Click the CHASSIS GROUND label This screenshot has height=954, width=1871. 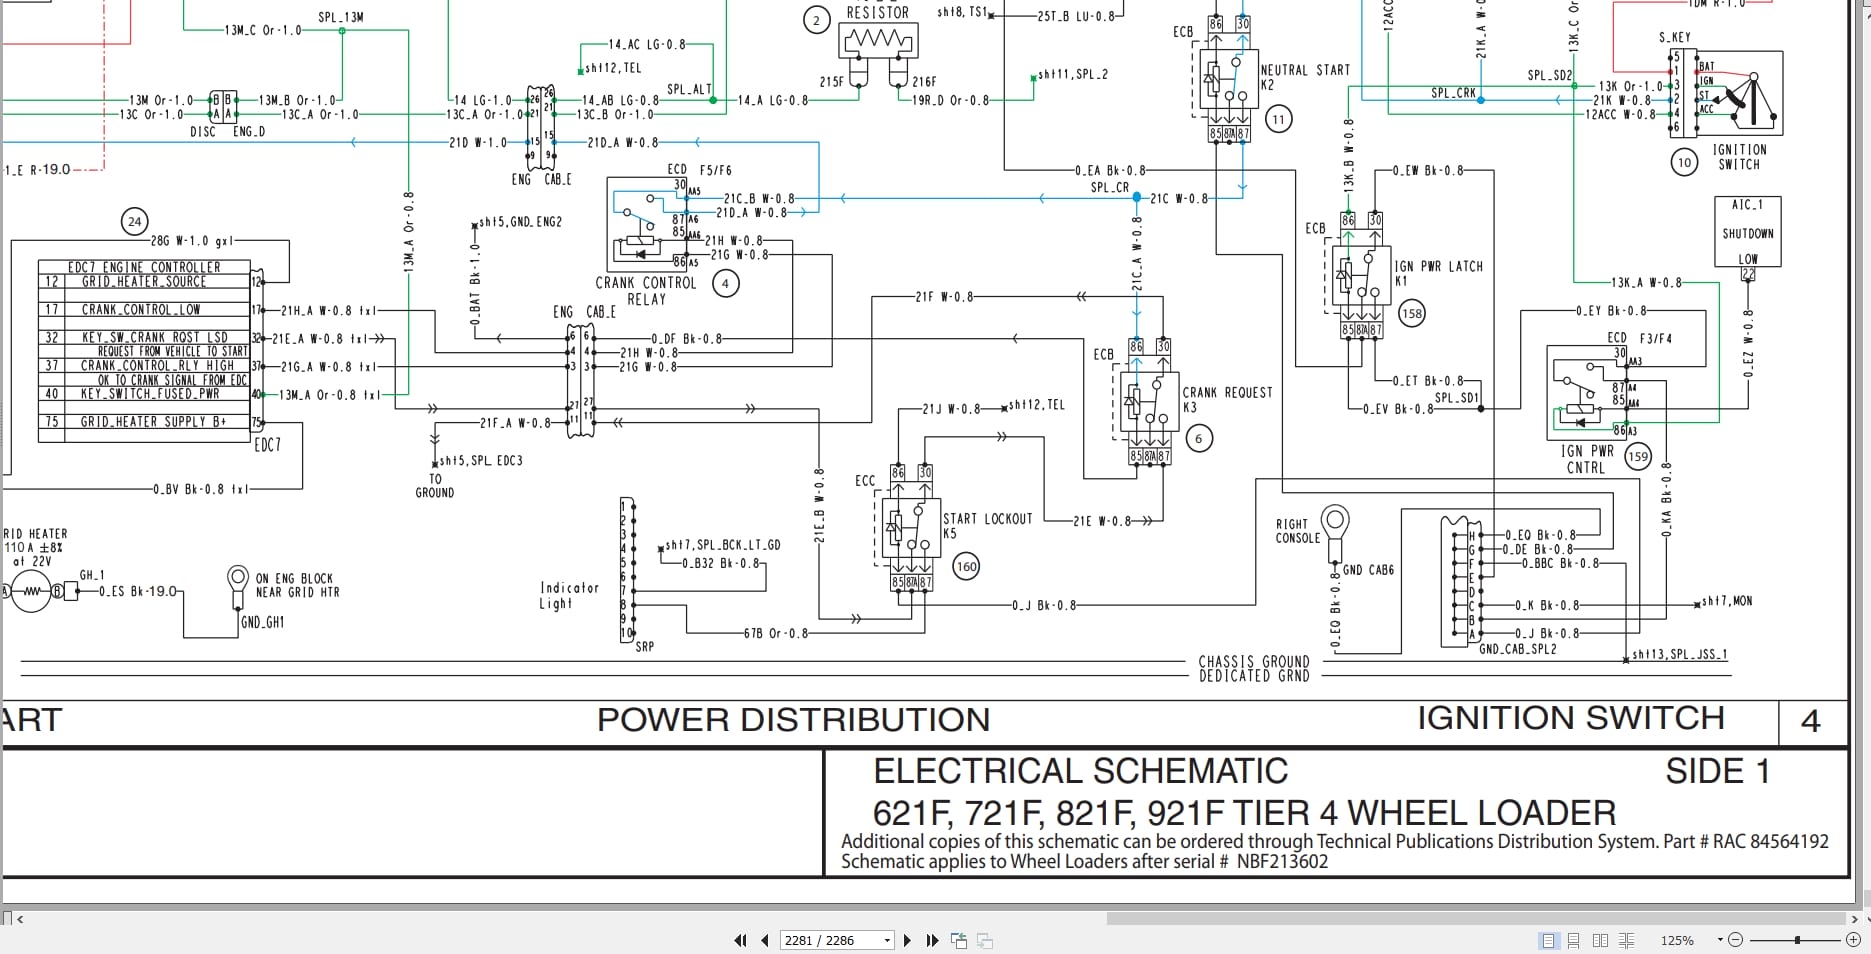pyautogui.click(x=1254, y=662)
